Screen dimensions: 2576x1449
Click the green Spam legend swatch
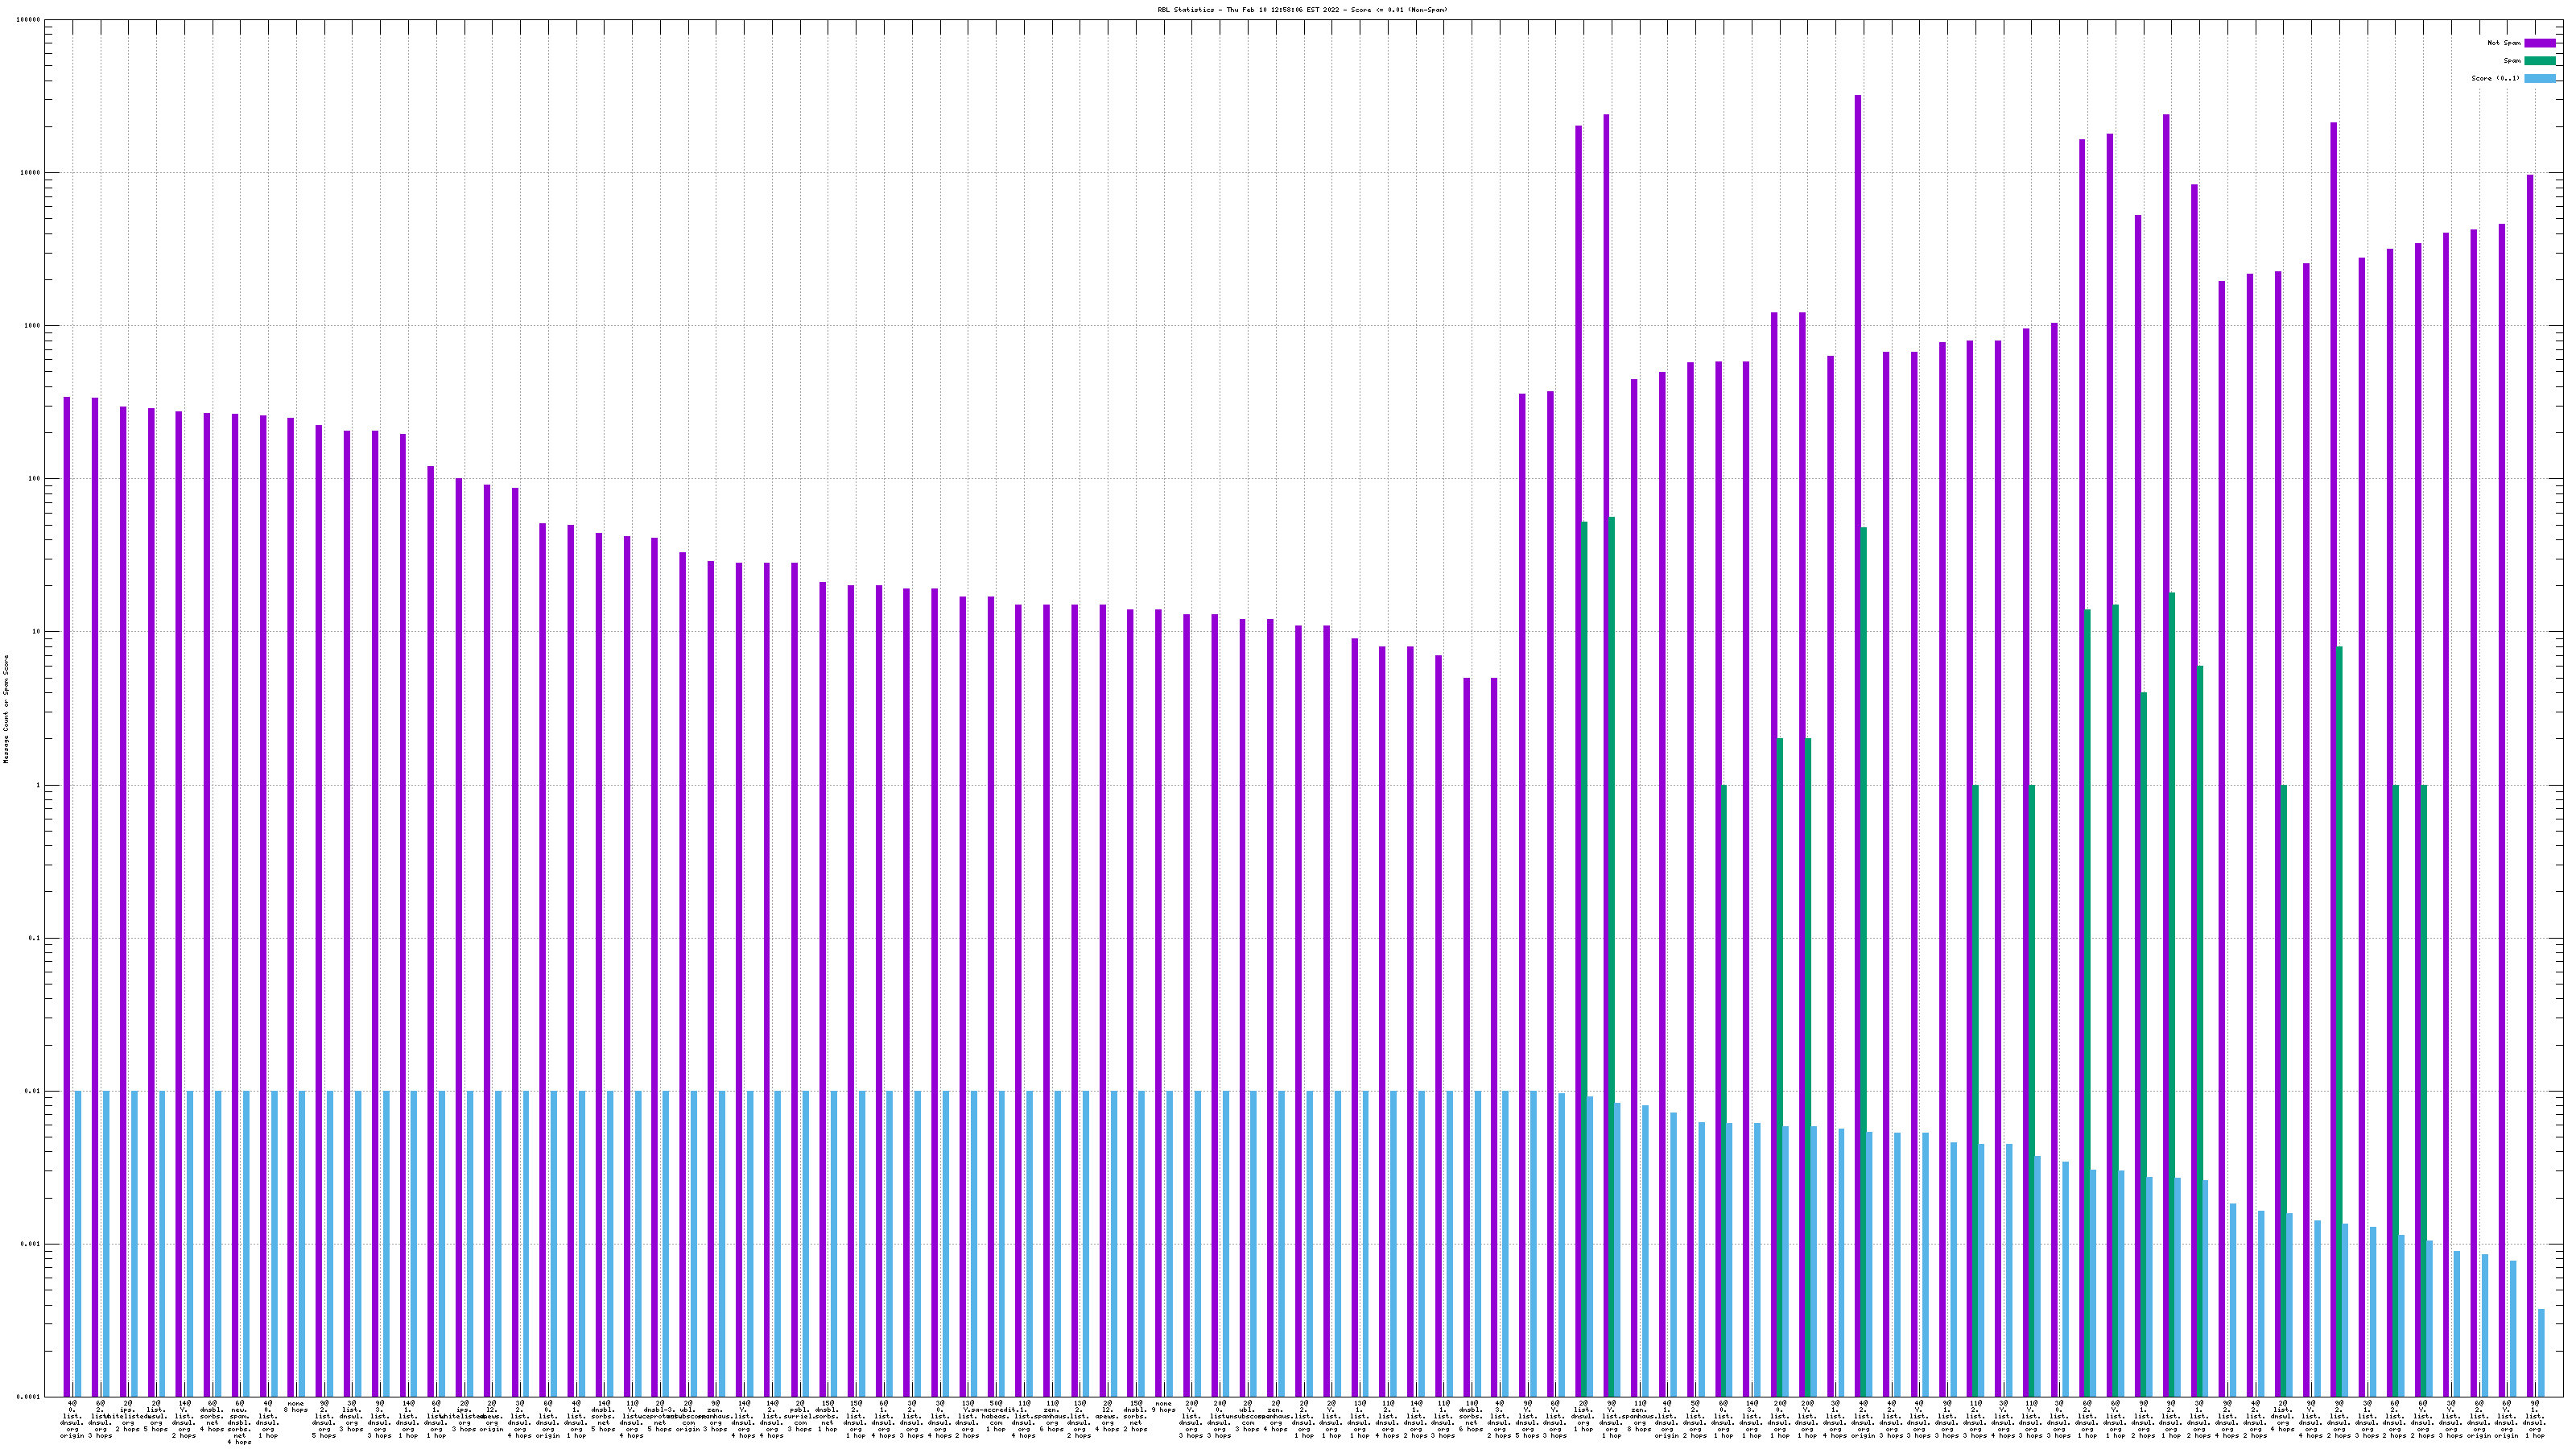[2539, 61]
